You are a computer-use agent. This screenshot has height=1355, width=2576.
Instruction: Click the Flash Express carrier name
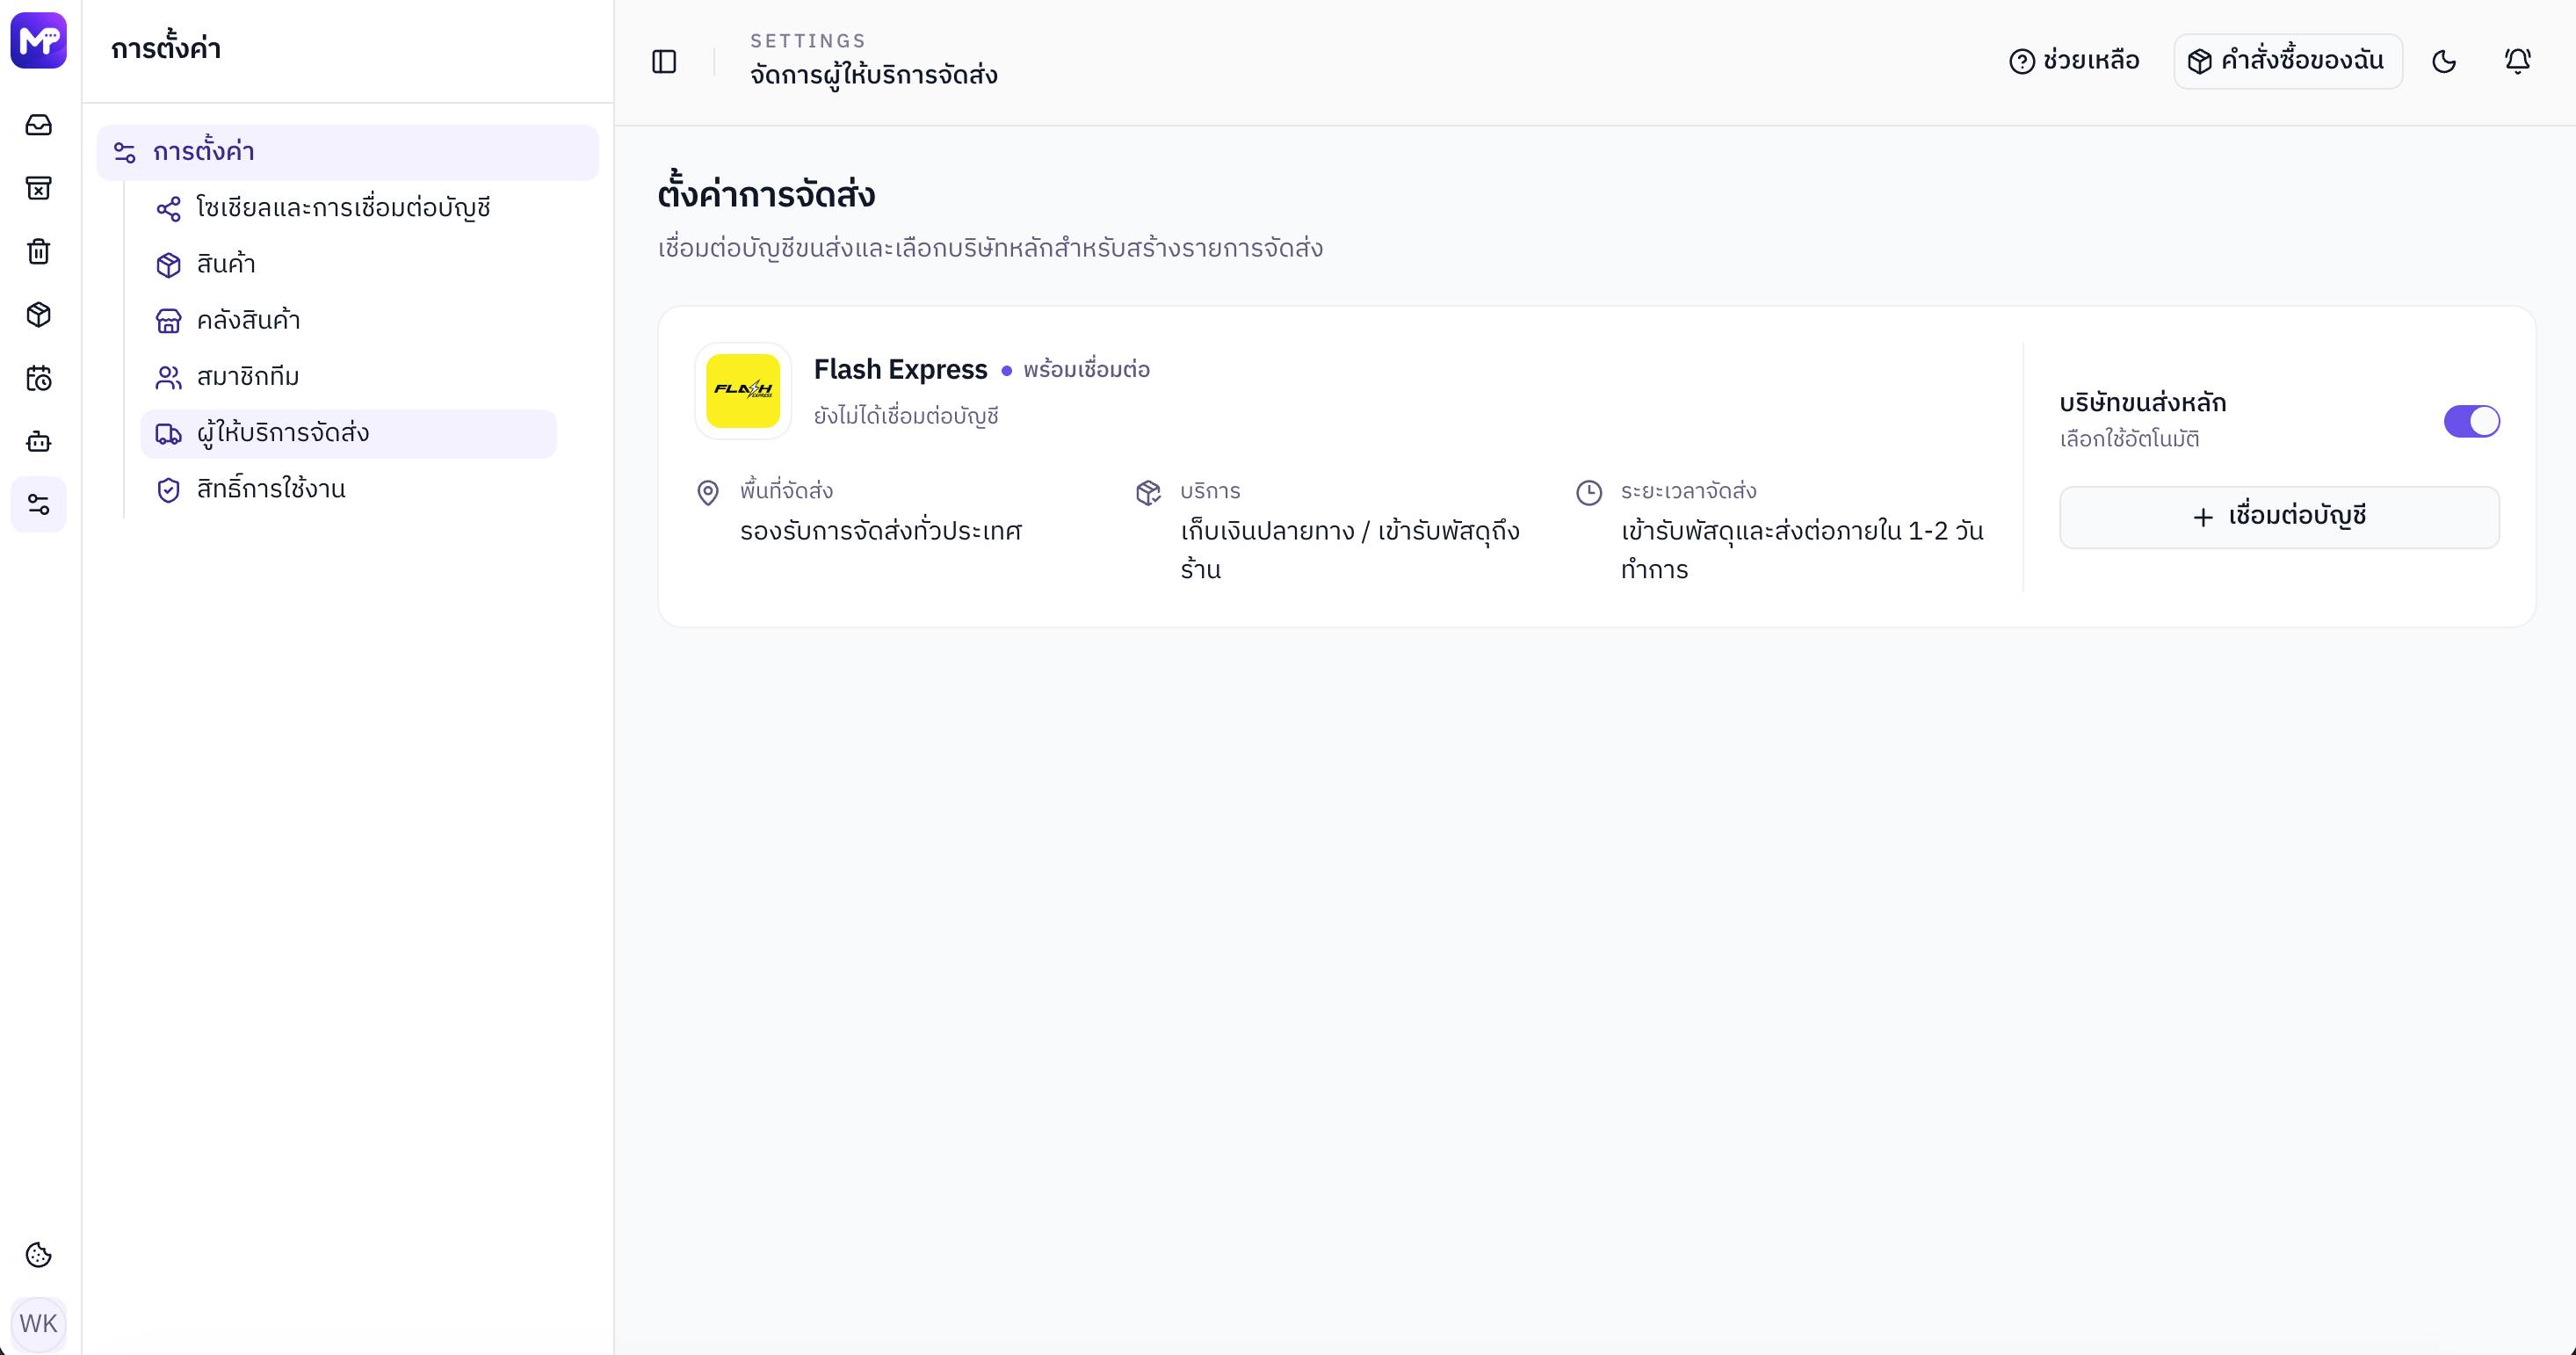(x=900, y=370)
